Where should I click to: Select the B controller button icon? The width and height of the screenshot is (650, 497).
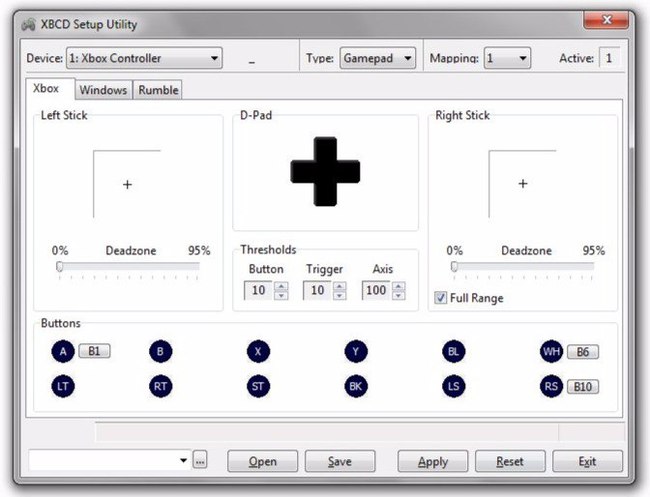(160, 351)
